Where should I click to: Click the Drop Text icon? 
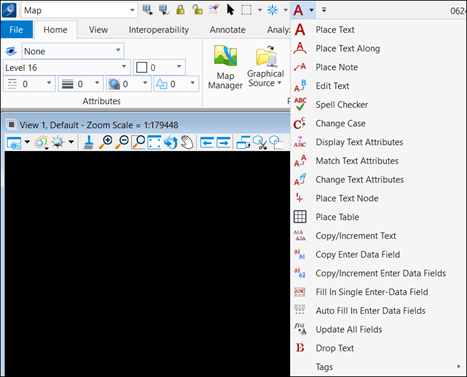[300, 348]
